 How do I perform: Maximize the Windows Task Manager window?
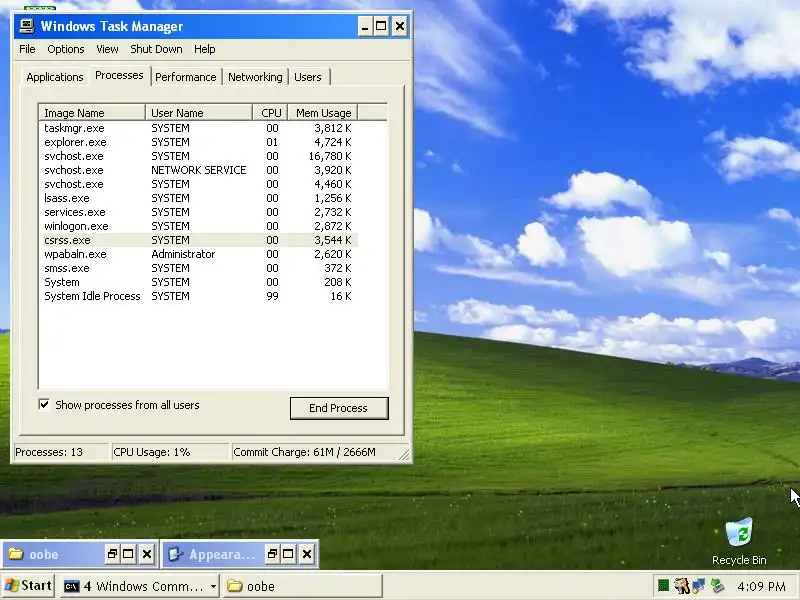point(381,26)
